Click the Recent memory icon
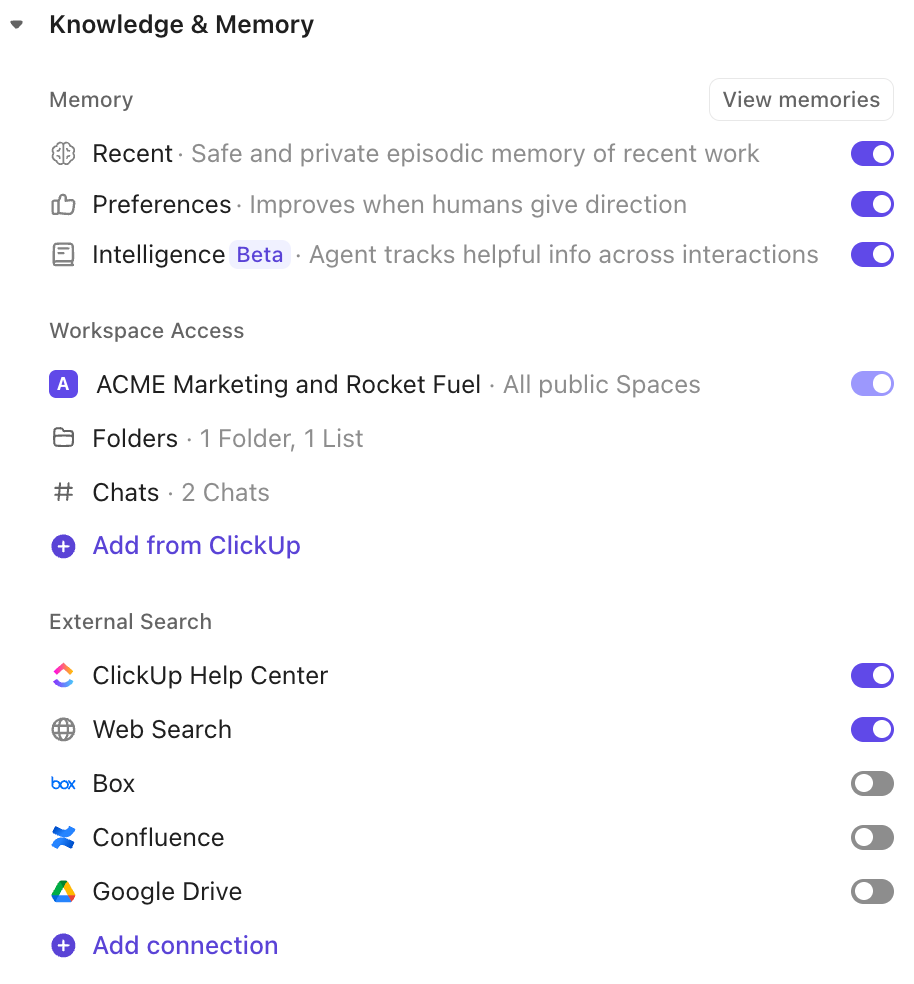Image resolution: width=914 pixels, height=984 pixels. [x=63, y=154]
